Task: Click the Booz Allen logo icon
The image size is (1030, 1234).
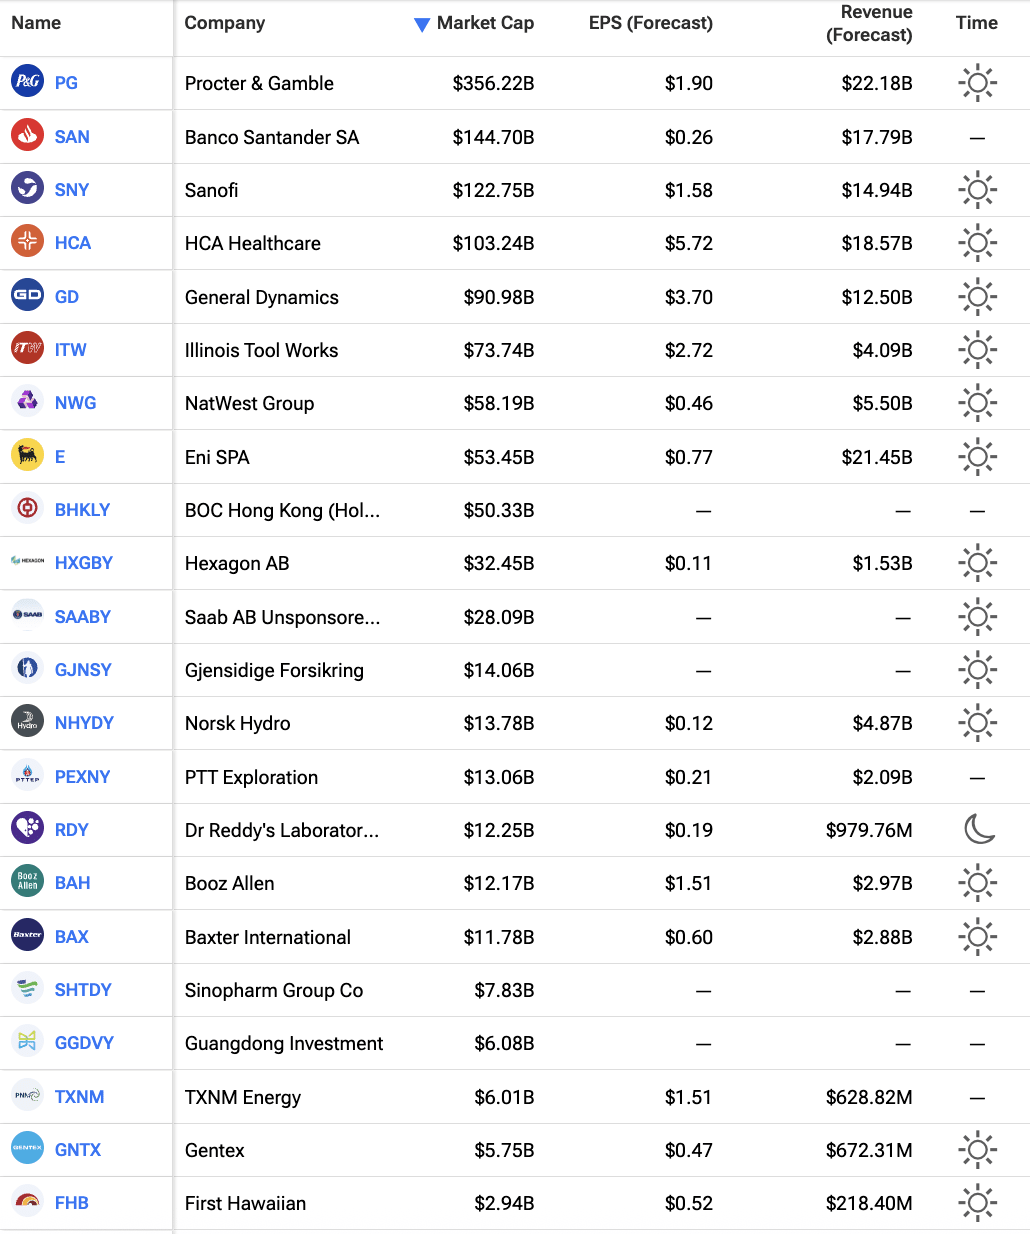Action: [27, 882]
